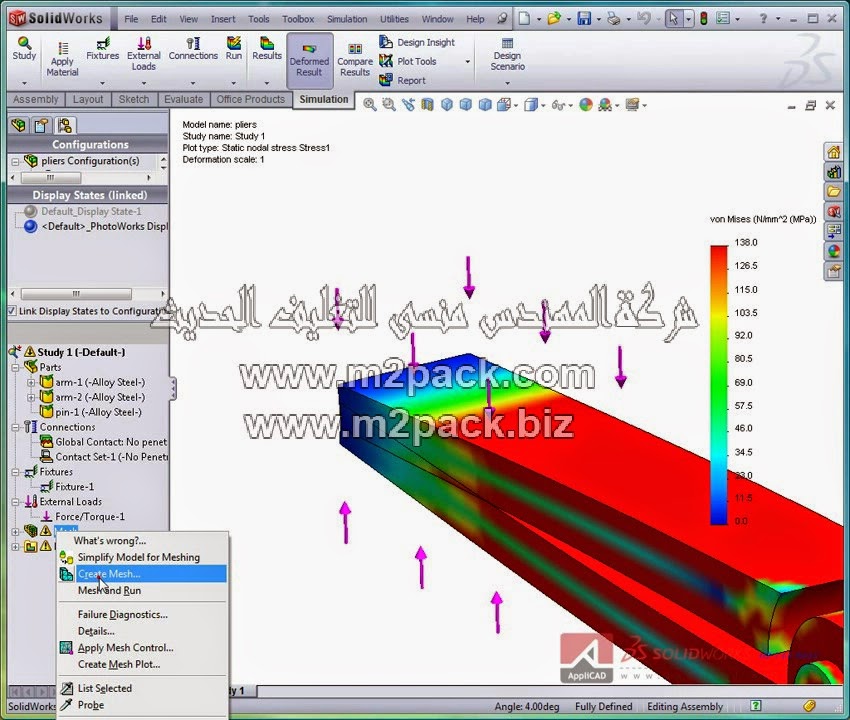Click the Save icon
Screen dimensions: 850x720
584,19
